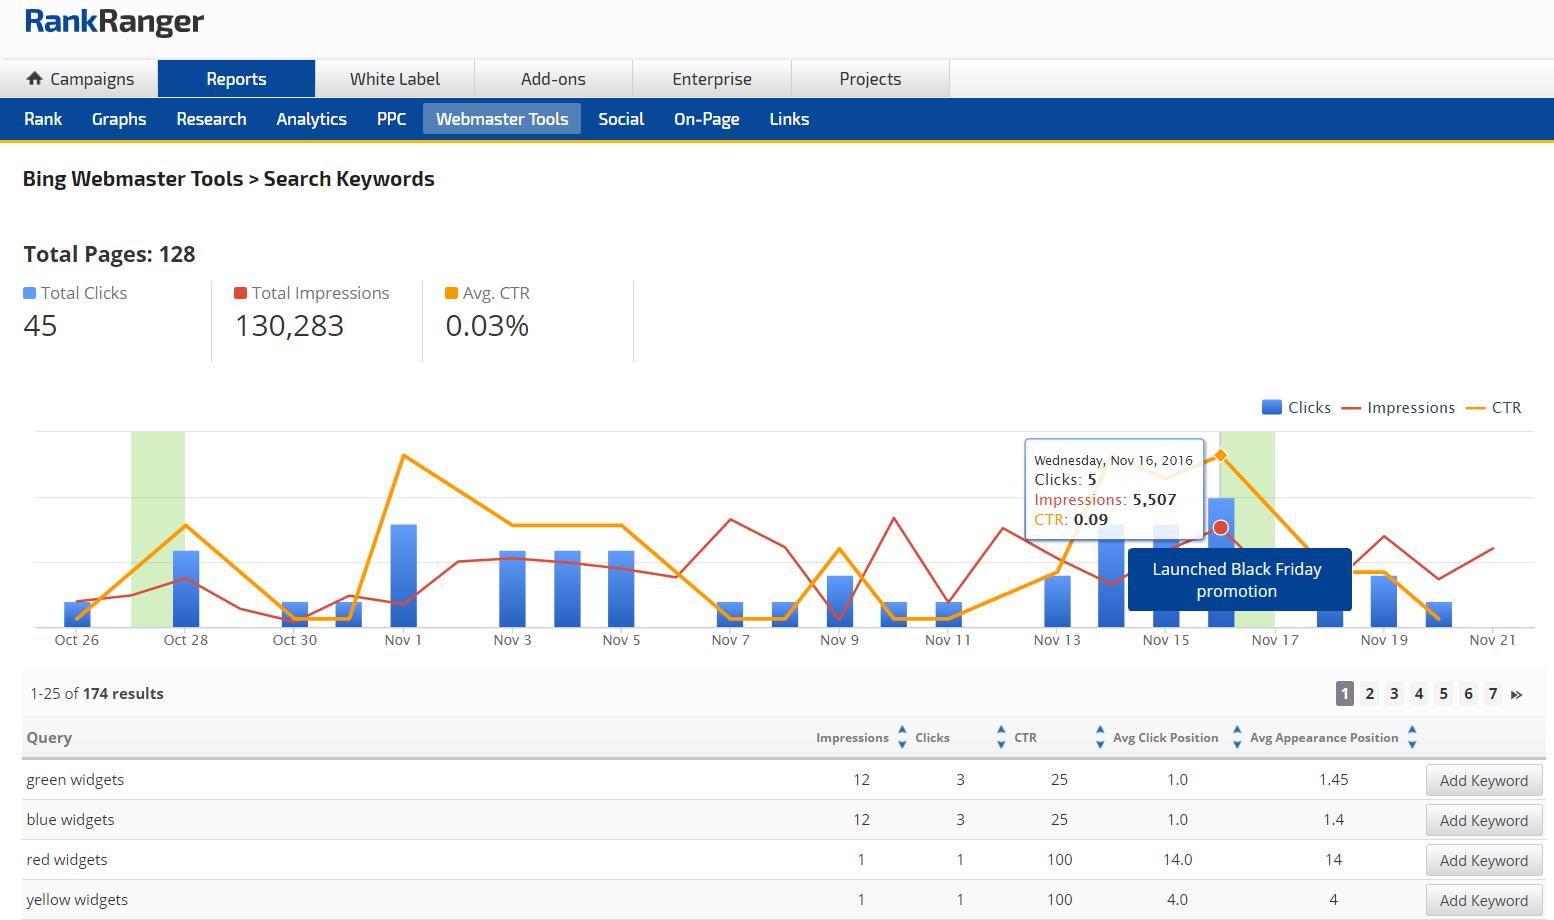The height and width of the screenshot is (920, 1554).
Task: Click the Campaigns home icon
Action: (x=35, y=78)
